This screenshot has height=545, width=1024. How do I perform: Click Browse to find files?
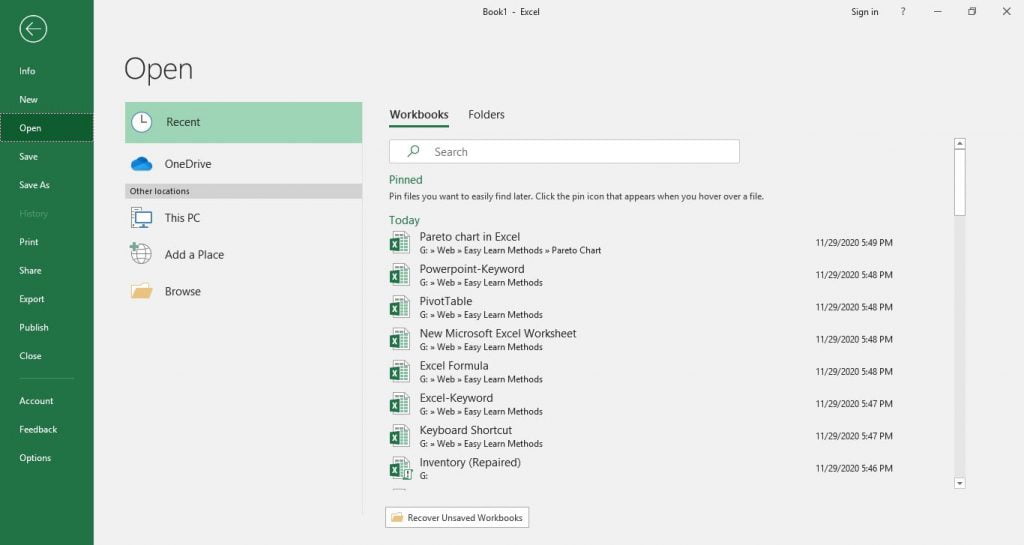point(244,291)
